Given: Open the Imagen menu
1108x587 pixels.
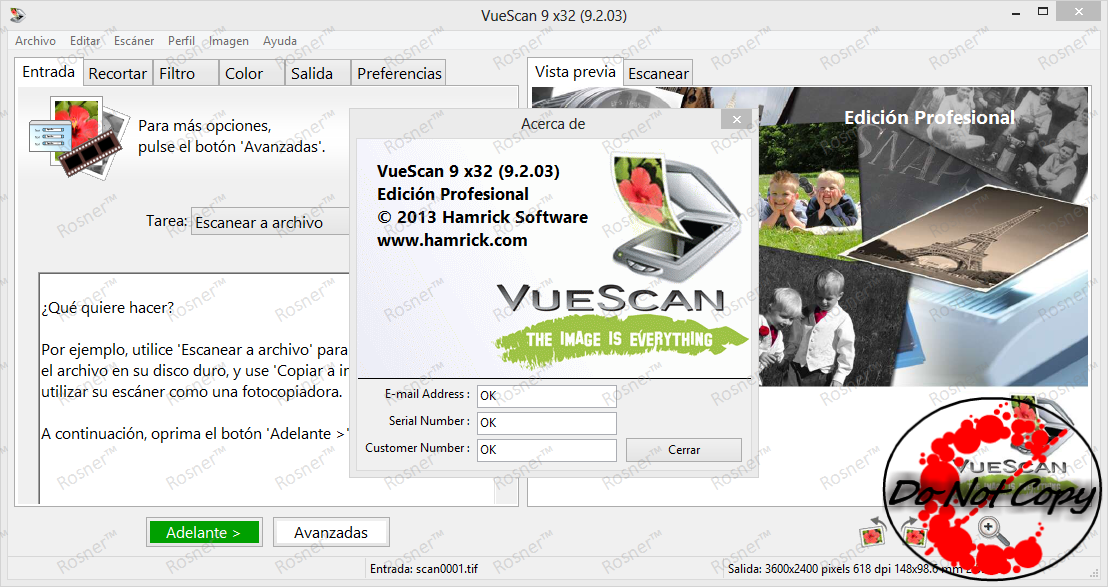Looking at the screenshot, I should pos(228,41).
